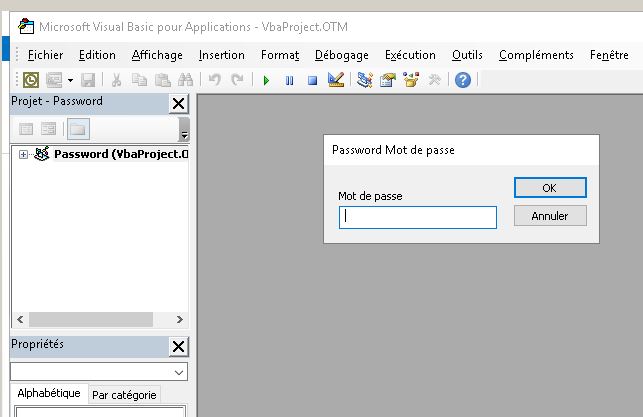Image resolution: width=643 pixels, height=417 pixels.
Task: Click the Save toolbar icon
Action: tap(88, 80)
